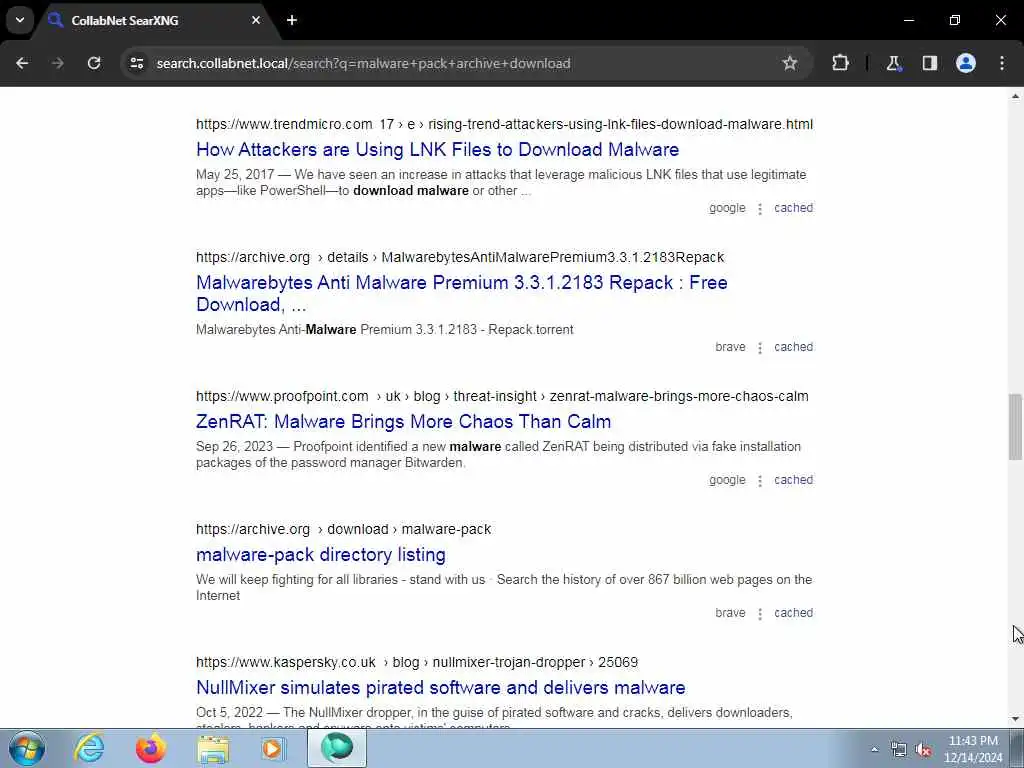Reload the search results page

(94, 63)
